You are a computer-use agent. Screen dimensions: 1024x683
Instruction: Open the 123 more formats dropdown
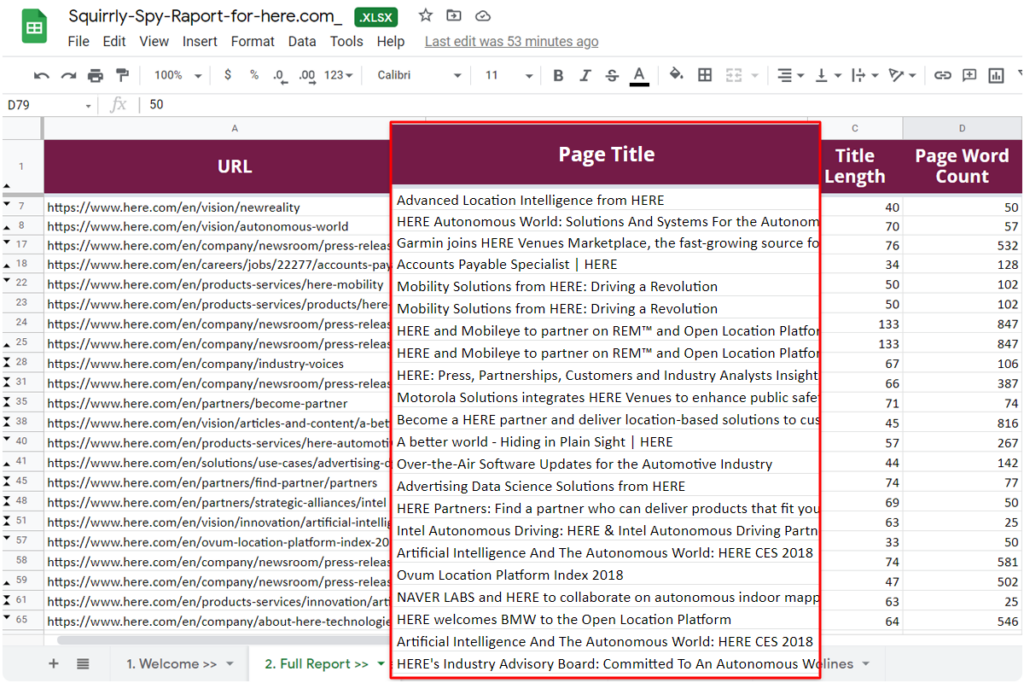pyautogui.click(x=338, y=76)
